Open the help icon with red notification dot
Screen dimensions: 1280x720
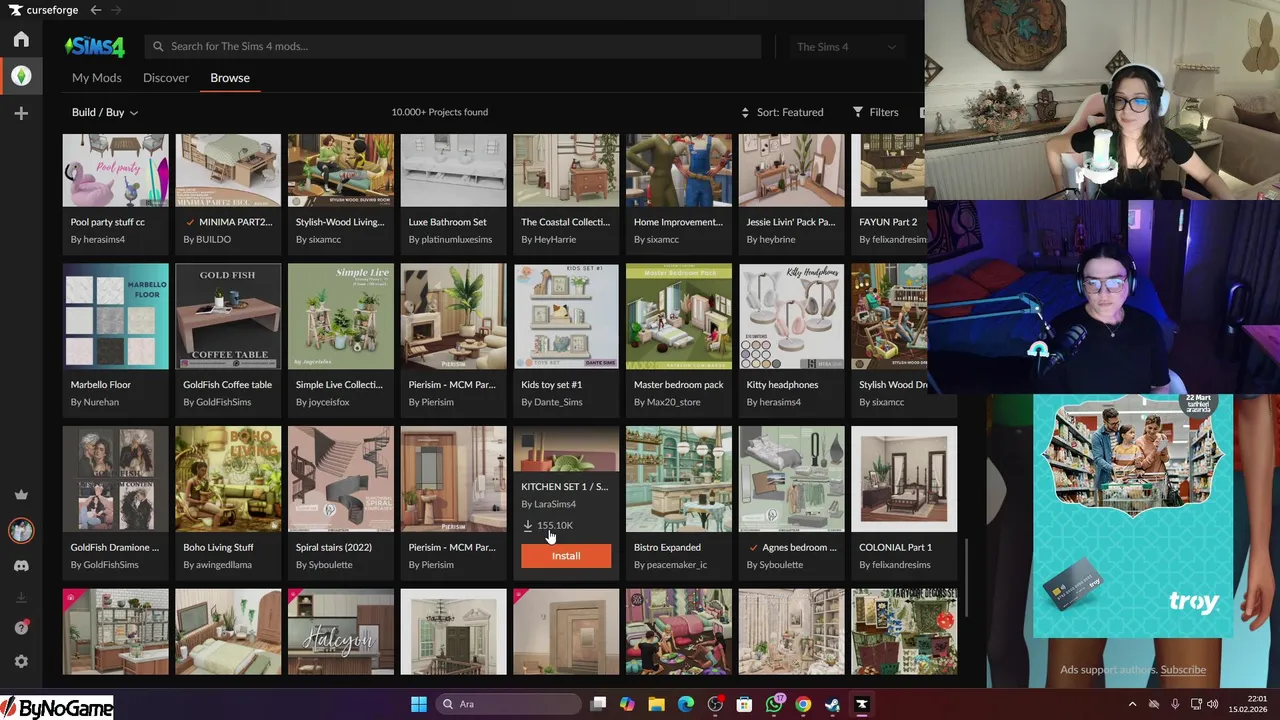[21, 628]
